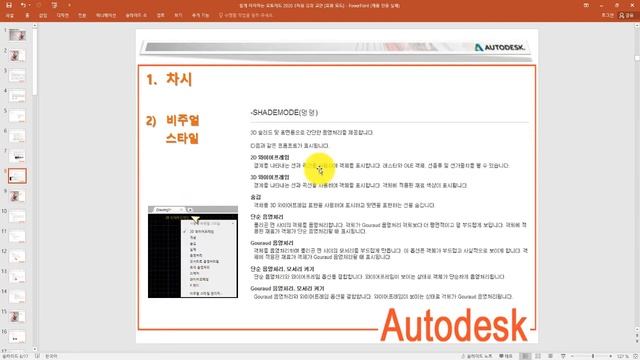Open the Undo history dropdown arrow

pos(29,5)
